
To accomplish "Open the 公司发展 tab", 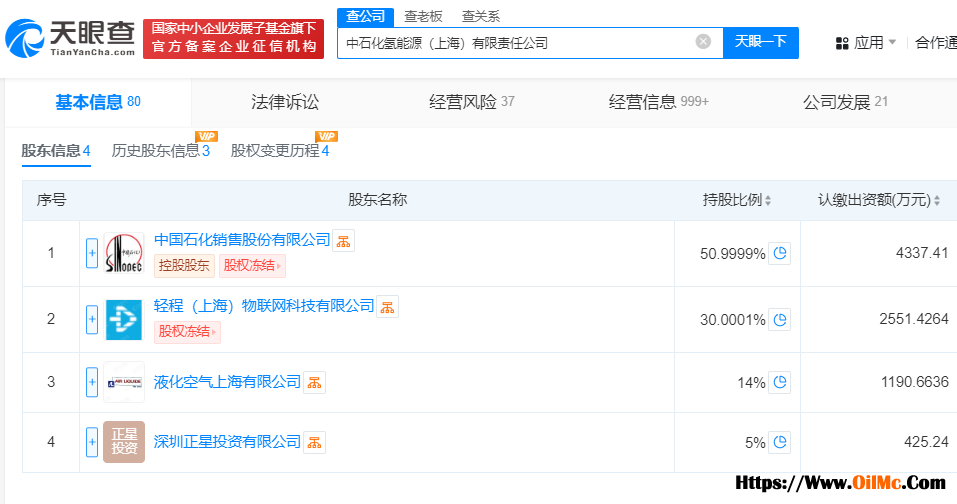I will [845, 102].
